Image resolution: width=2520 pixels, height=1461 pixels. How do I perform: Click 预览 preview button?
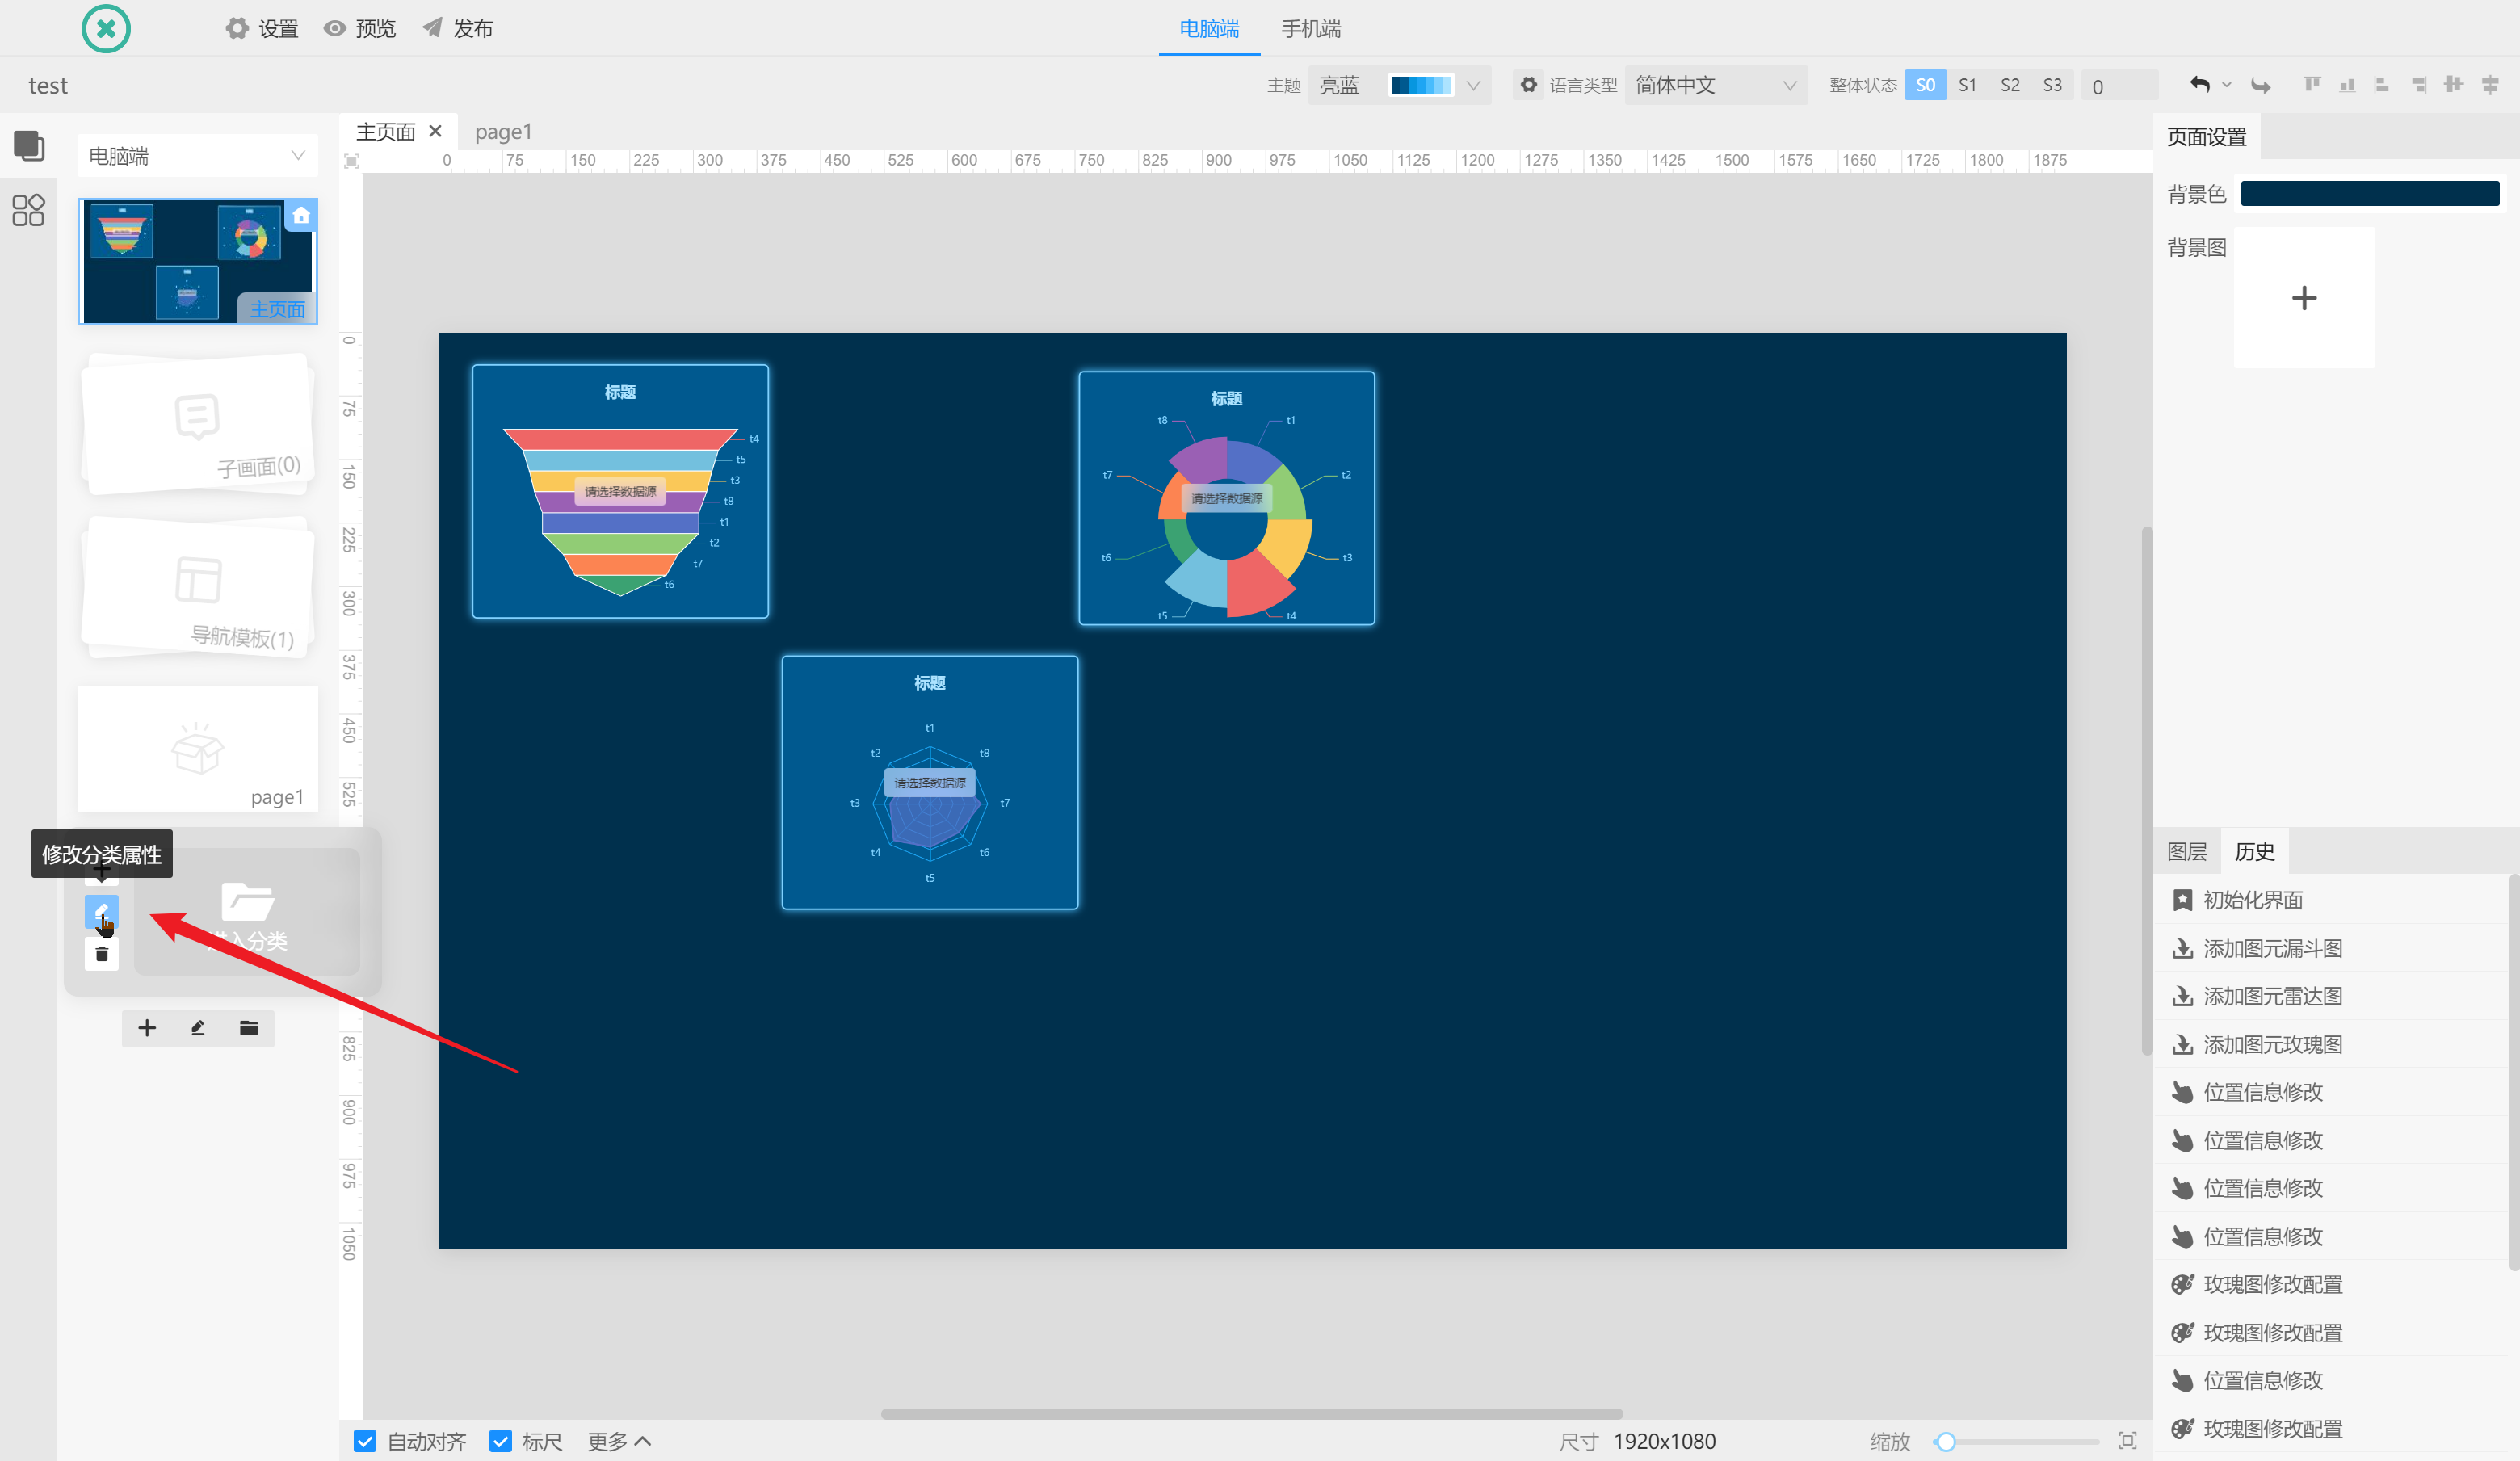tap(360, 28)
